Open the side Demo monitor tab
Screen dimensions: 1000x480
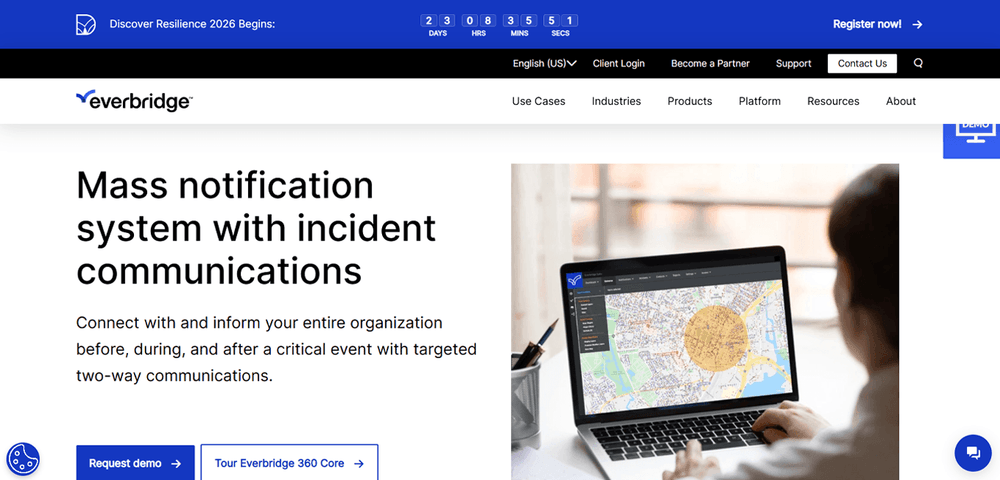coord(972,135)
